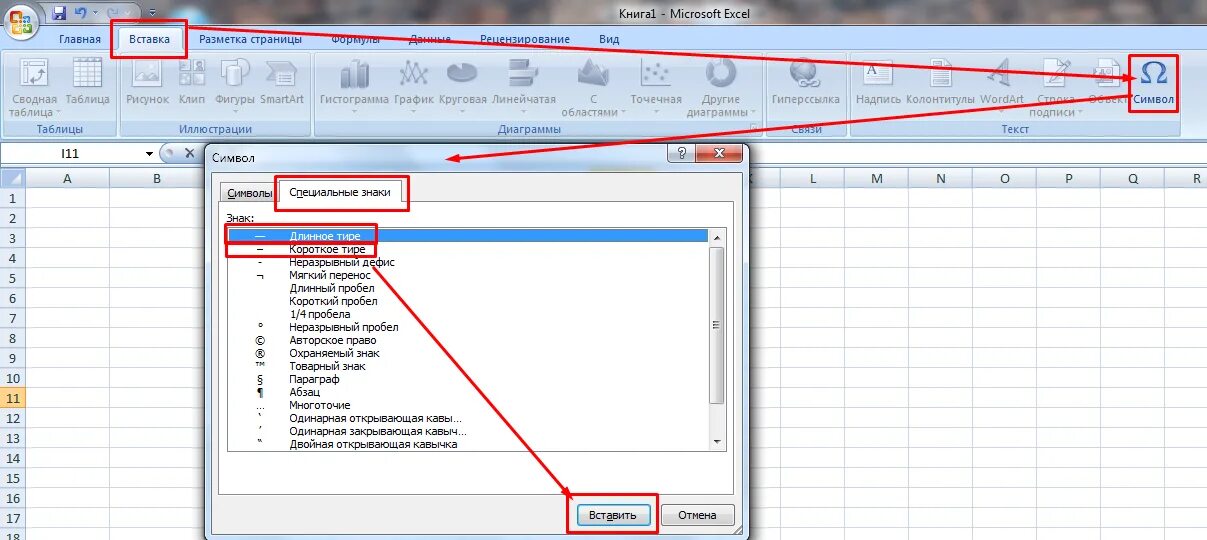Screen dimensions: 1207x540
Task: Select 'Неразрывный пробел' in the list
Action: click(468, 327)
